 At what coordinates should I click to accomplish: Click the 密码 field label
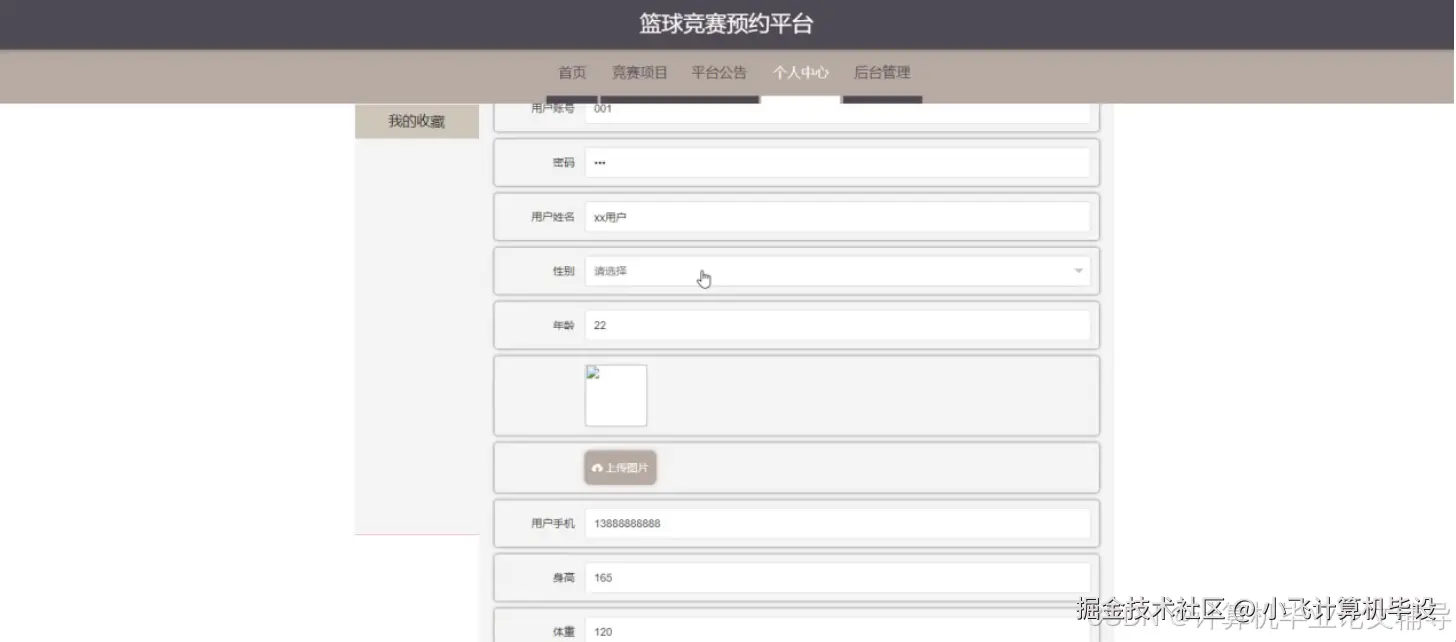pyautogui.click(x=564, y=163)
